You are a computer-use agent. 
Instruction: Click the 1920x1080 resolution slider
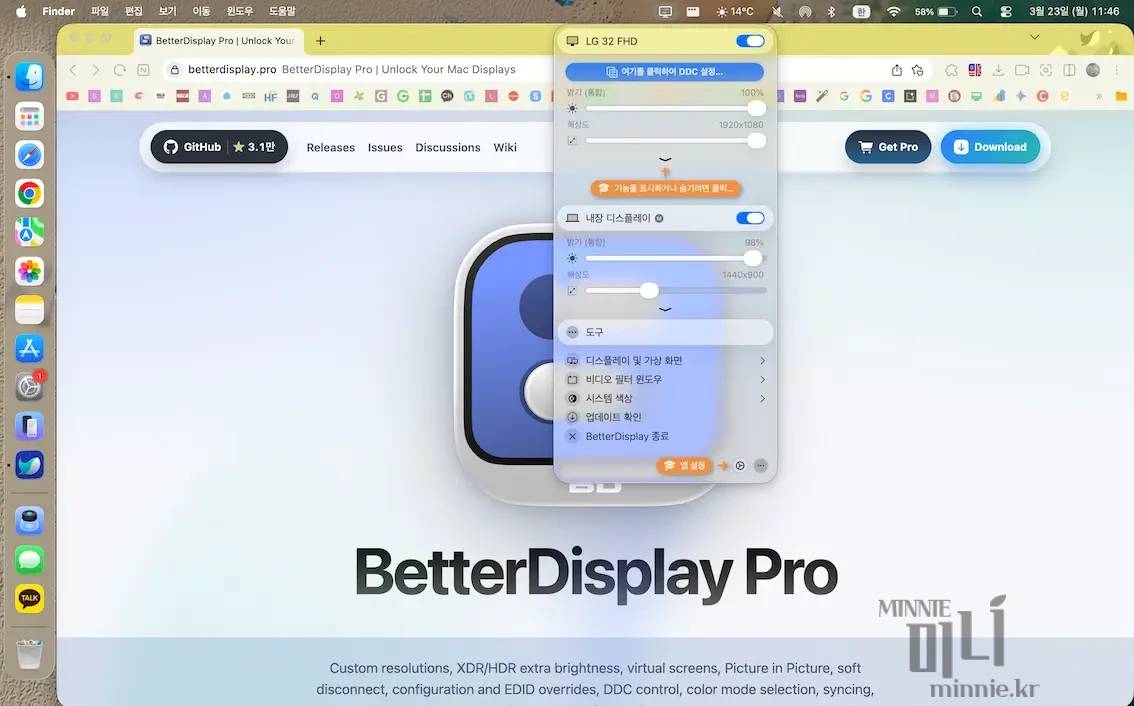click(x=675, y=140)
